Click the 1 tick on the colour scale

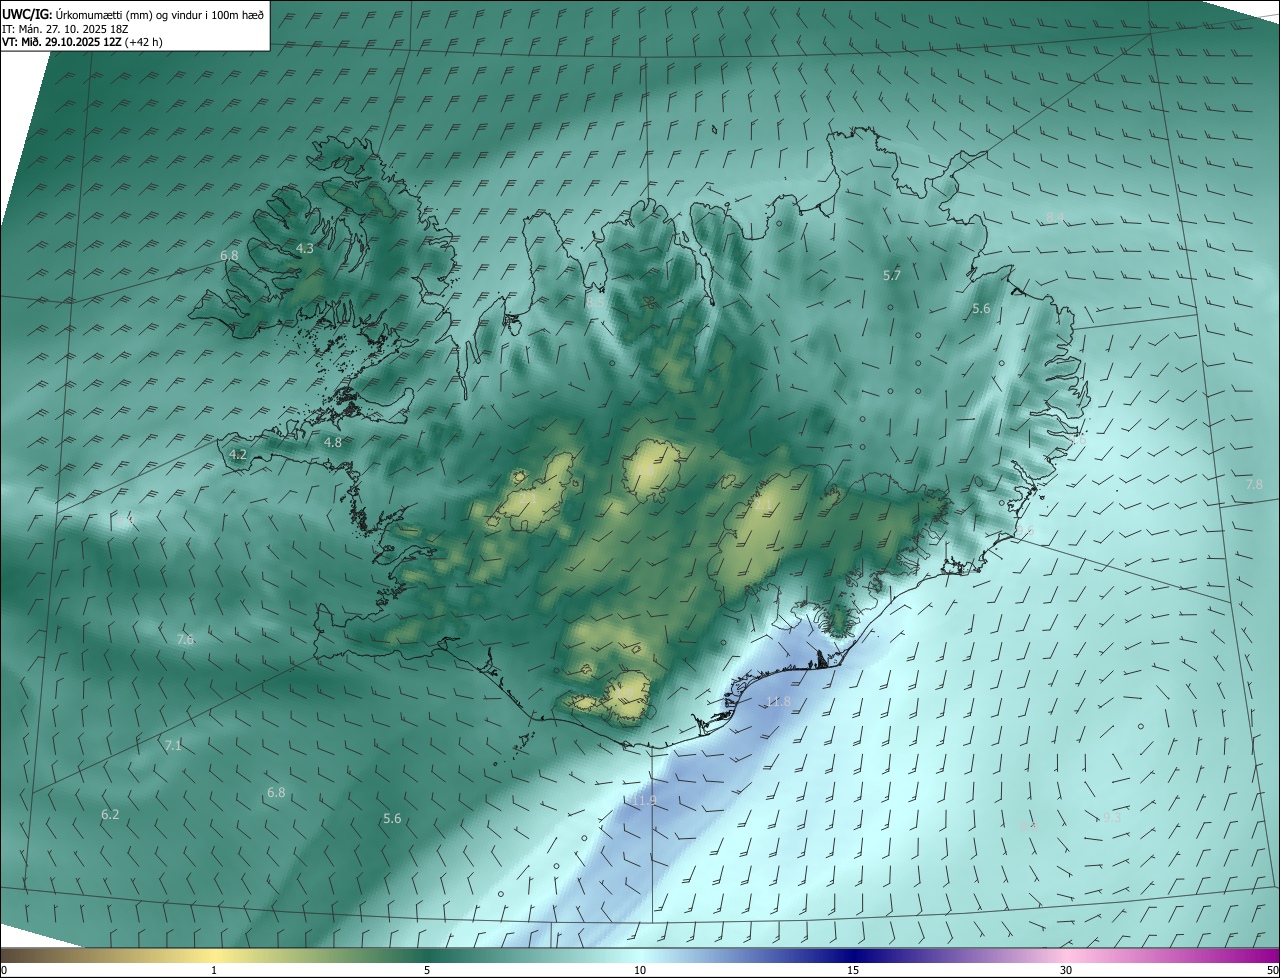(x=214, y=970)
